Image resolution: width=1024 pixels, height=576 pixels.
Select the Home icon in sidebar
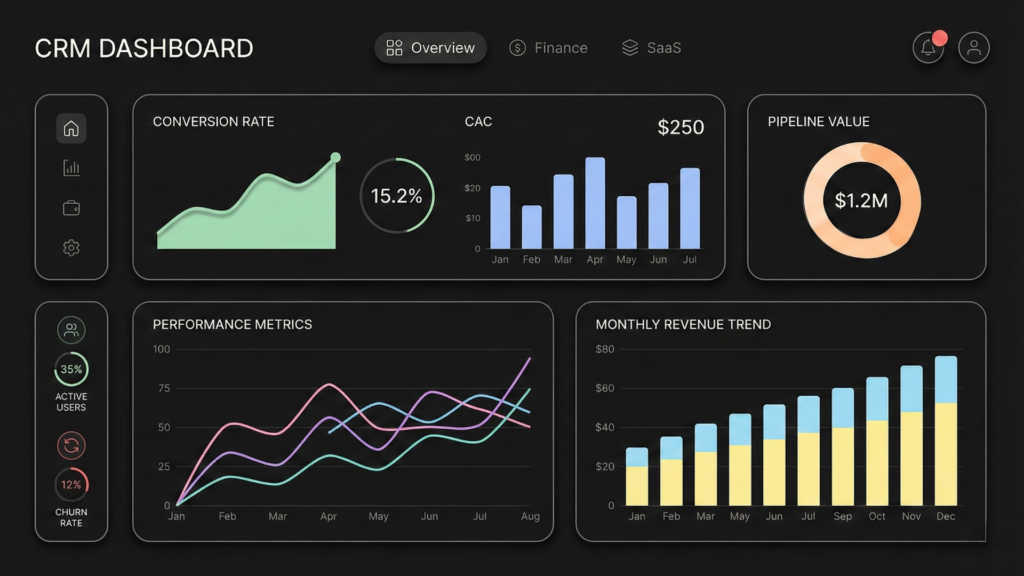pos(71,128)
